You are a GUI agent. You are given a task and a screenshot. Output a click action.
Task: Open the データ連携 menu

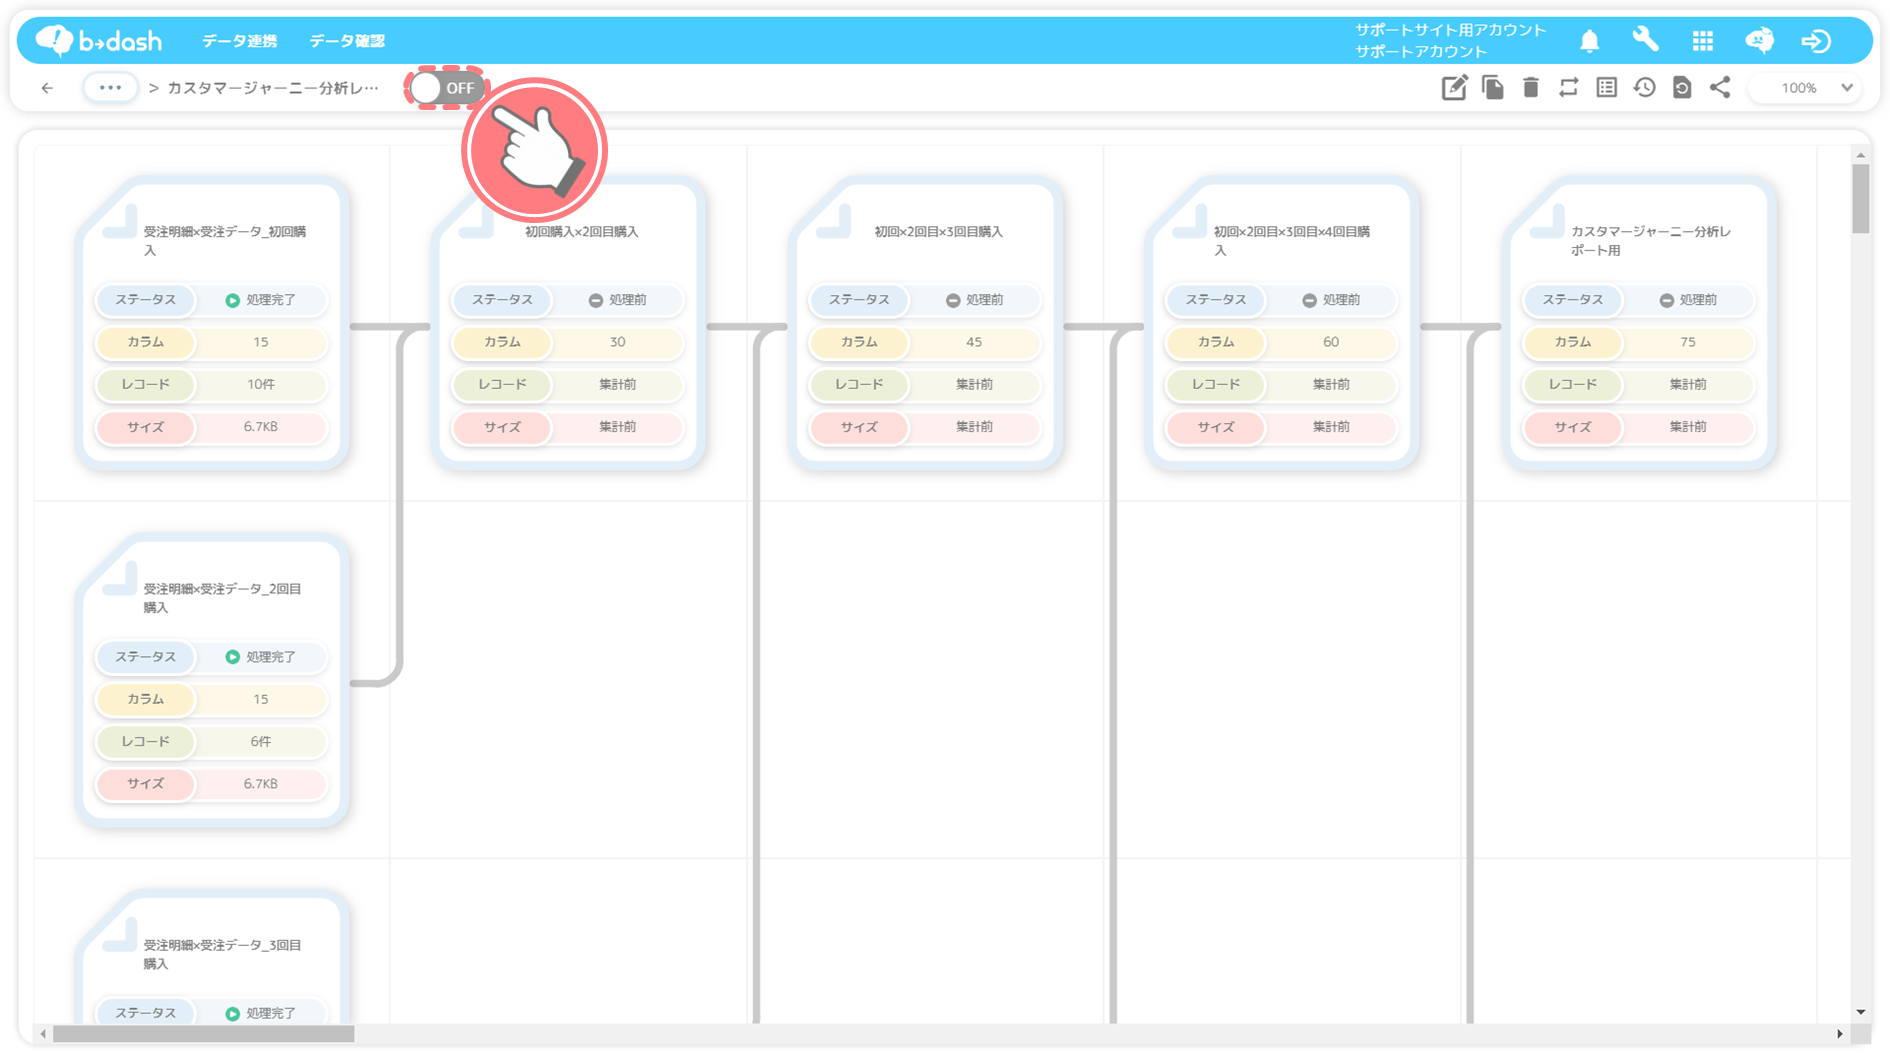[240, 41]
